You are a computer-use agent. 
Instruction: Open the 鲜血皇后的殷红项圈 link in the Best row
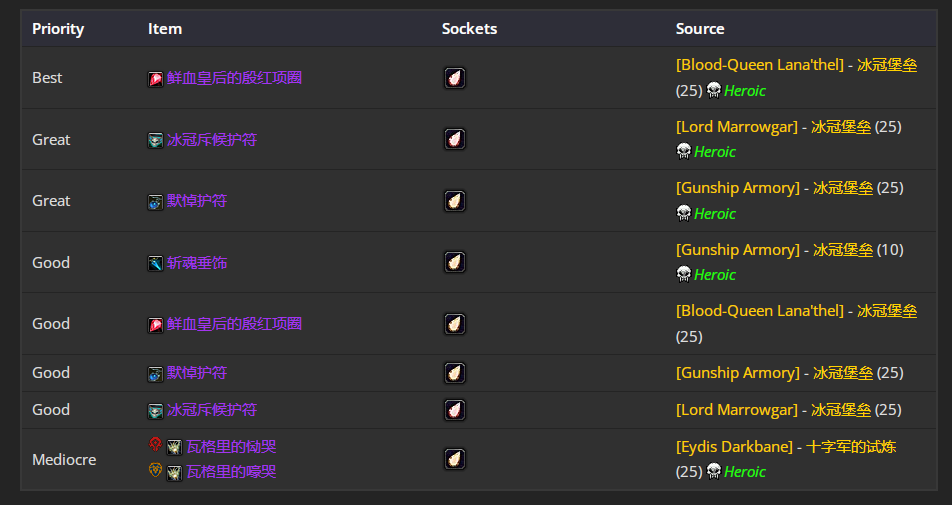pyautogui.click(x=234, y=78)
